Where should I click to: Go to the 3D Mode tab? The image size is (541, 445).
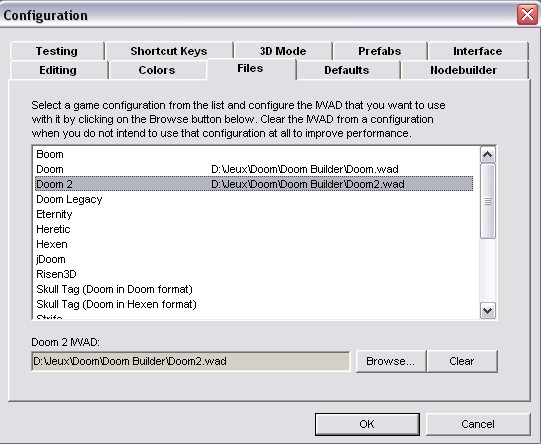(x=283, y=51)
